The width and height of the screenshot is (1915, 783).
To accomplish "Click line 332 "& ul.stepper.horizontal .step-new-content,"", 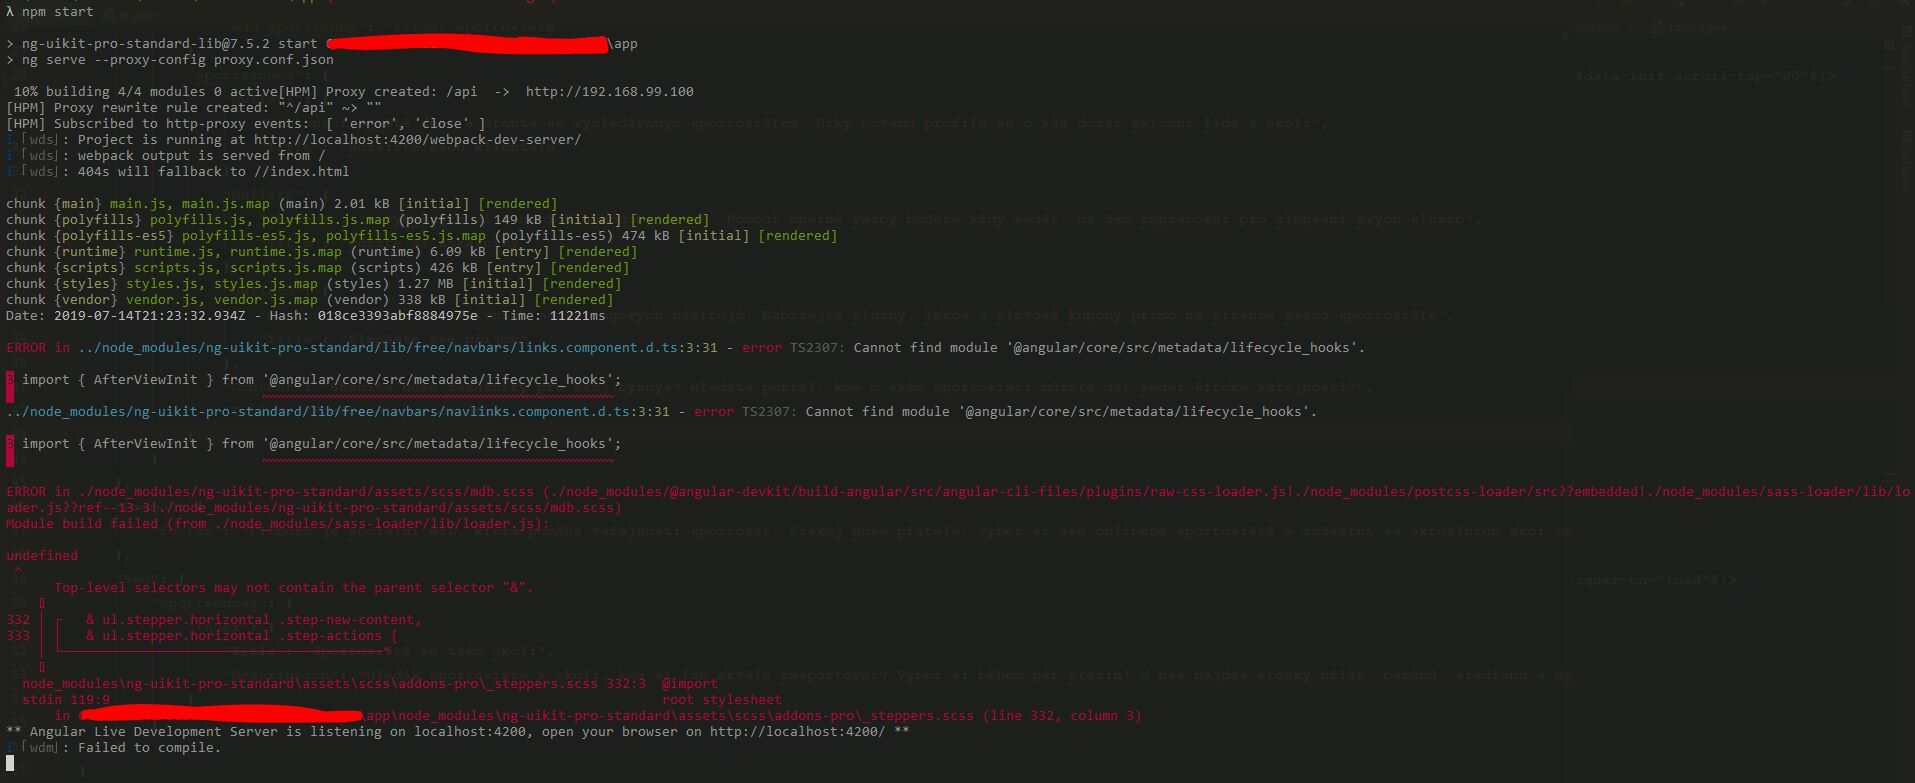I will pos(253,620).
